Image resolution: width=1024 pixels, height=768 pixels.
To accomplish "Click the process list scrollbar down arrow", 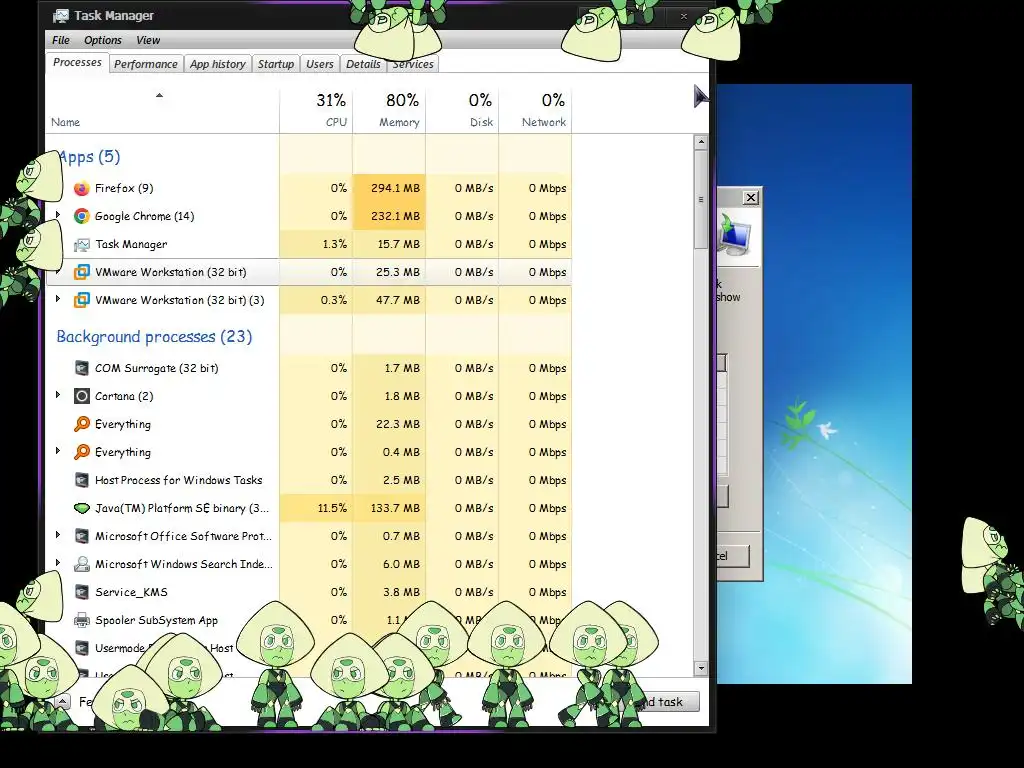I will click(x=701, y=668).
